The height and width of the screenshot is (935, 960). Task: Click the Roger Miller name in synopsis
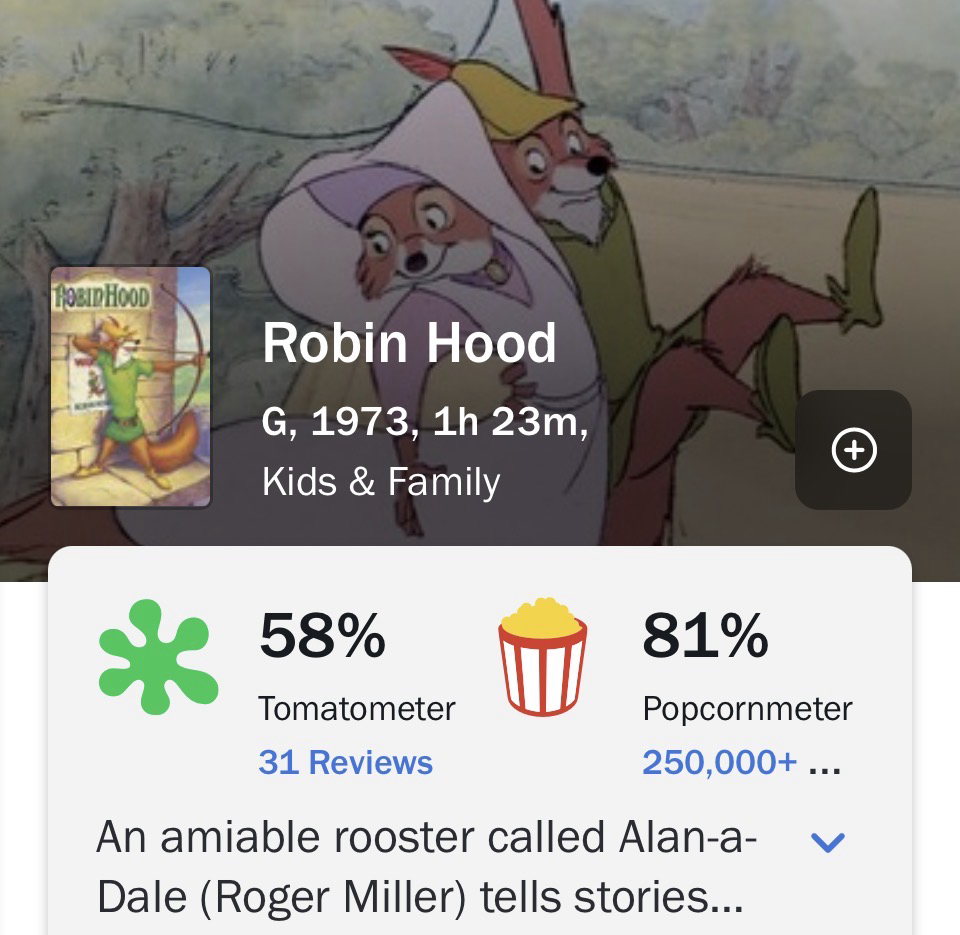338,898
